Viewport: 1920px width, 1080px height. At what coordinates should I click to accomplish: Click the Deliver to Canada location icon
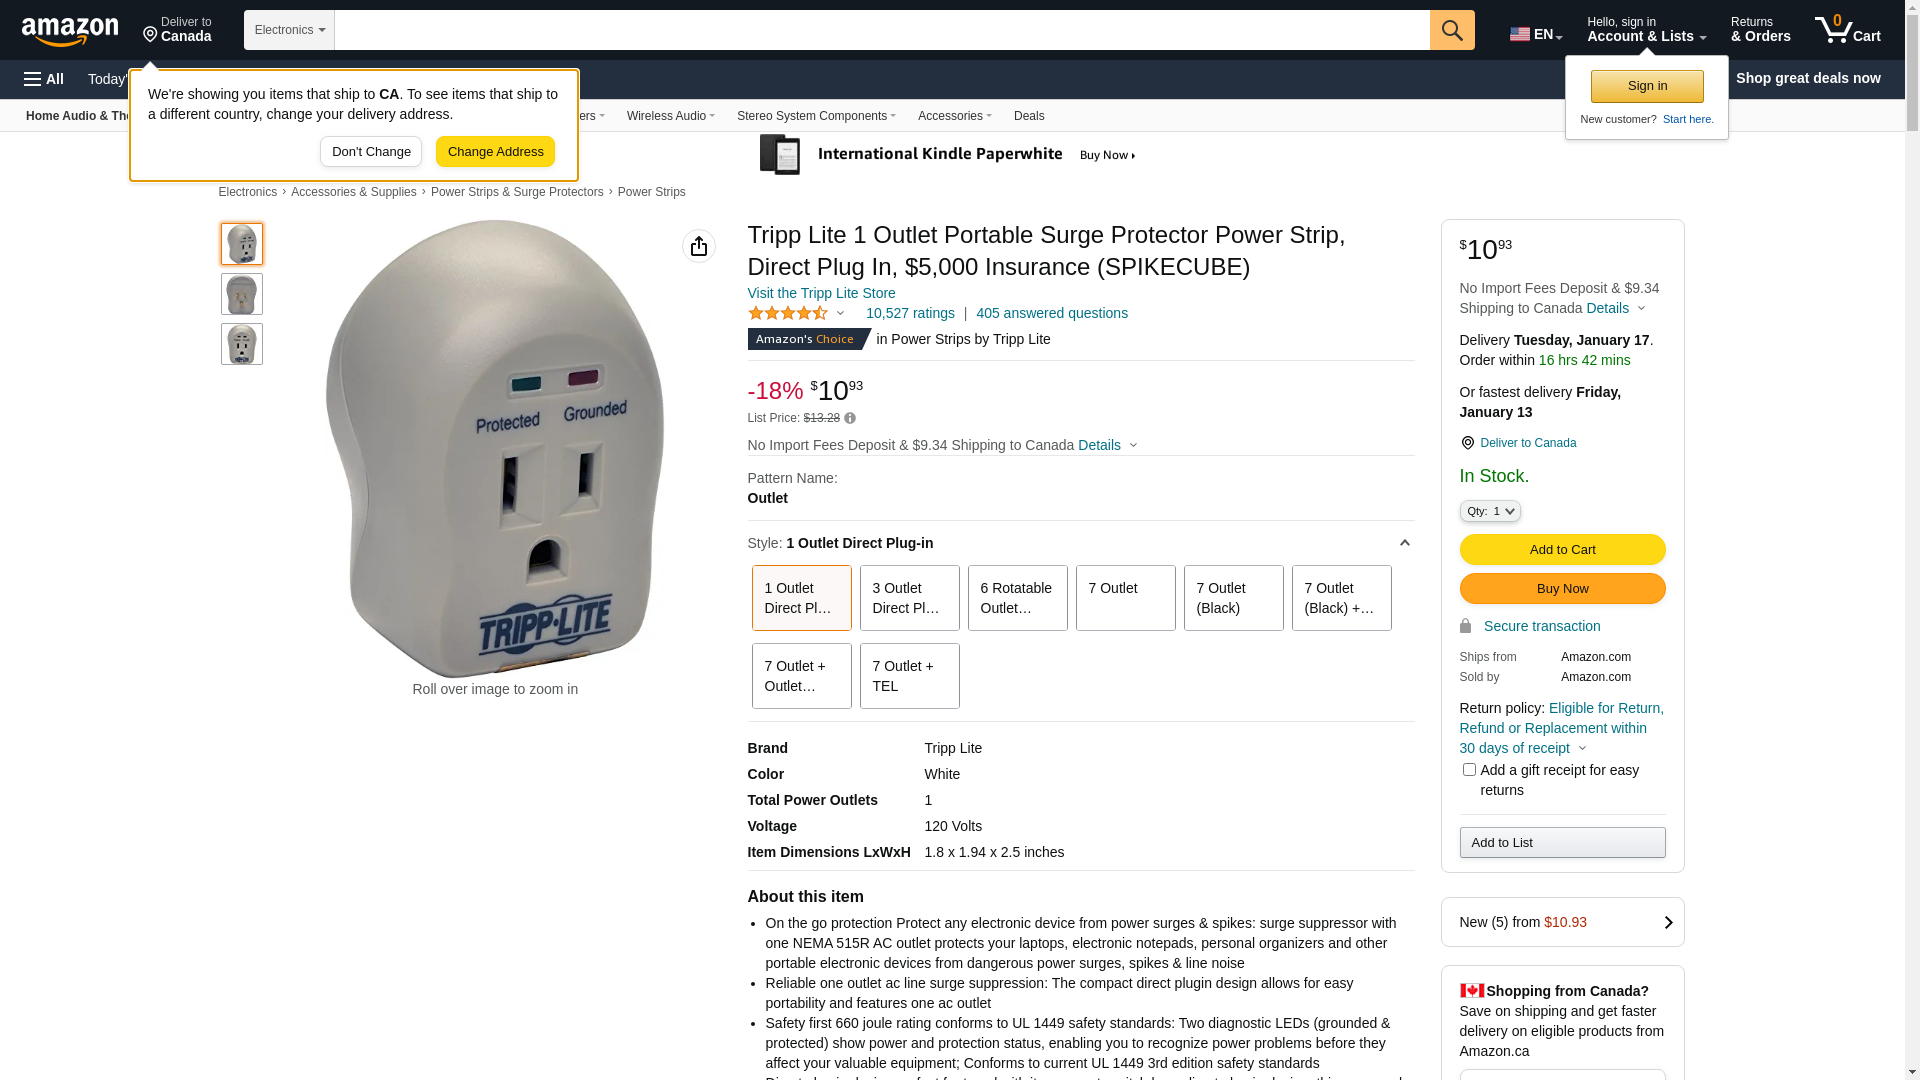(x=1467, y=443)
